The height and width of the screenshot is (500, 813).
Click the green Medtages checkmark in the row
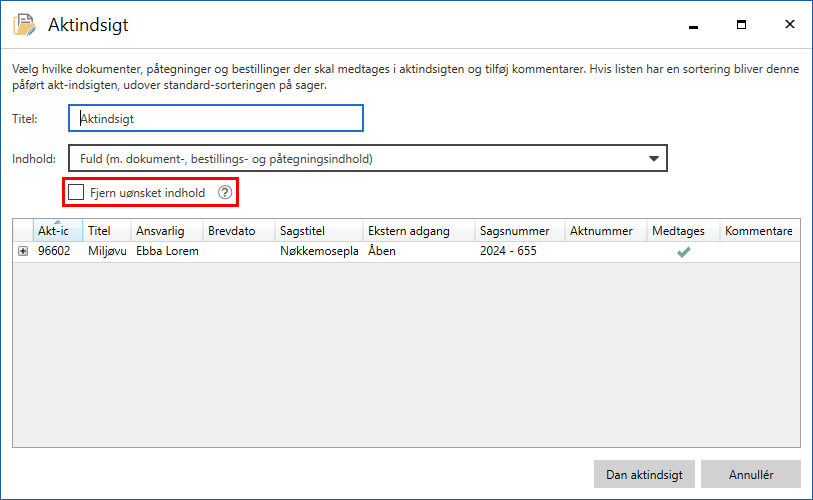click(x=684, y=252)
